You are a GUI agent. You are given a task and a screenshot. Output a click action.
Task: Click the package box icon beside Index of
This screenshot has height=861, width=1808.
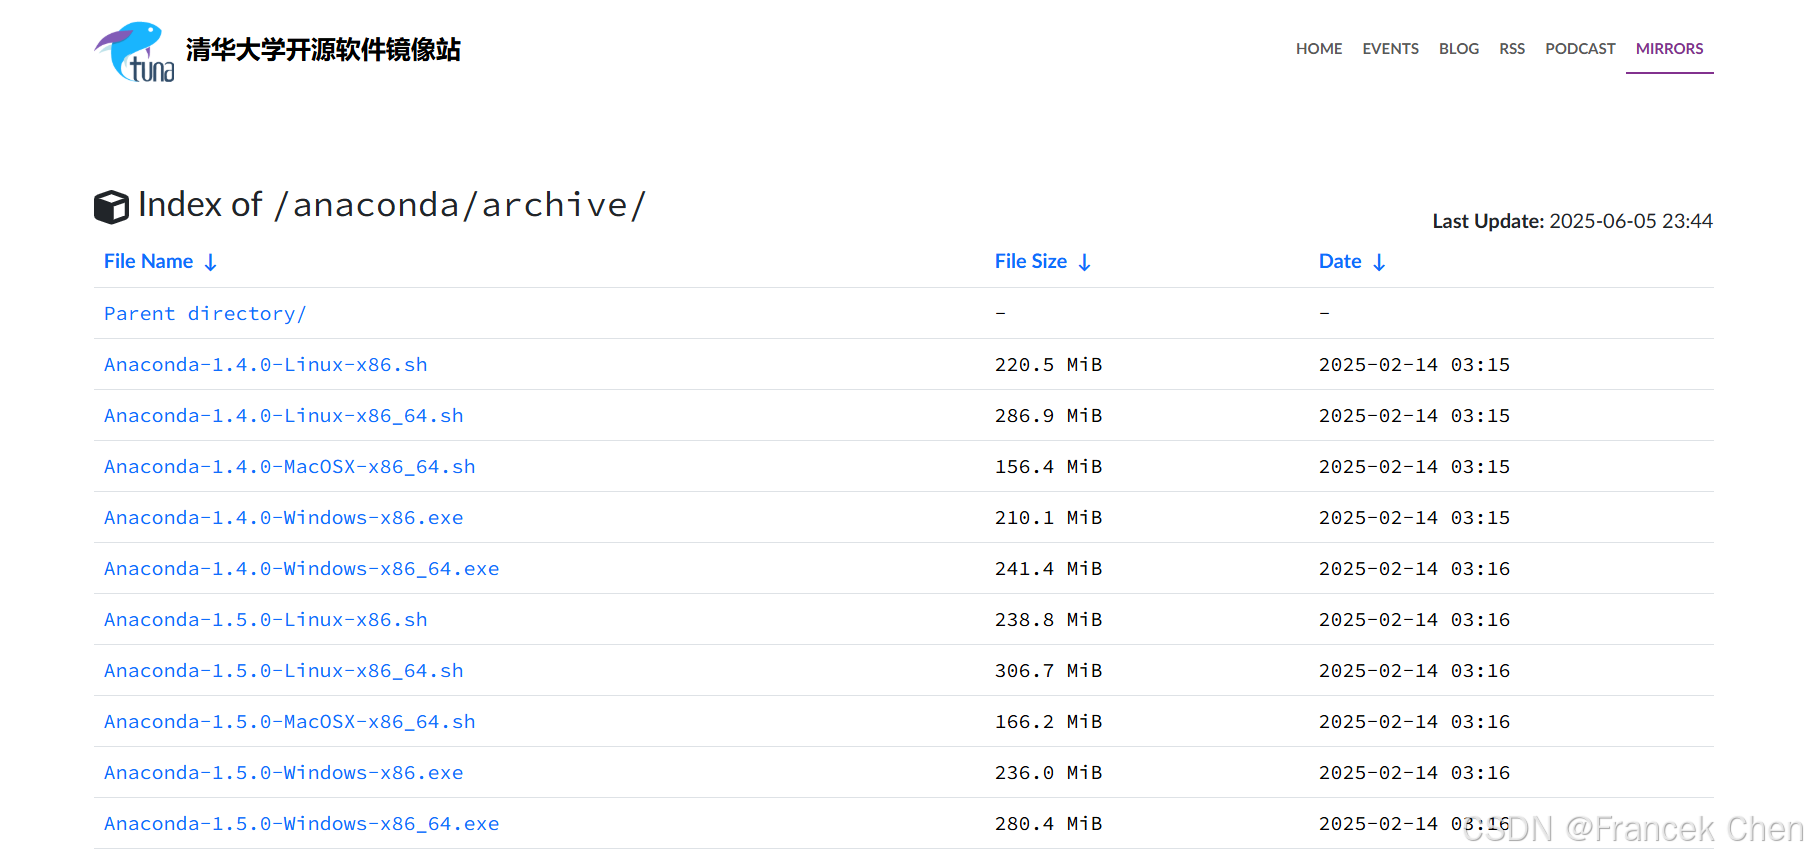pyautogui.click(x=111, y=207)
